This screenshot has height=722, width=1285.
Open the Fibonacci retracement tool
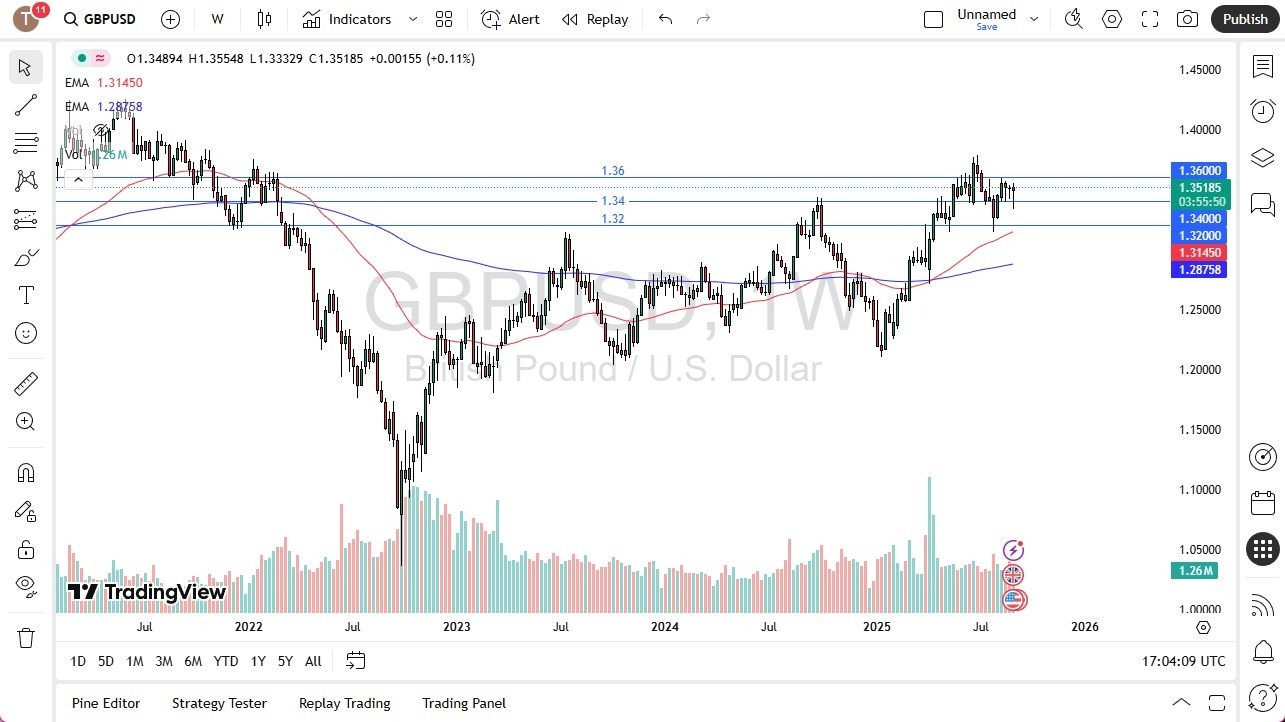[x=26, y=143]
